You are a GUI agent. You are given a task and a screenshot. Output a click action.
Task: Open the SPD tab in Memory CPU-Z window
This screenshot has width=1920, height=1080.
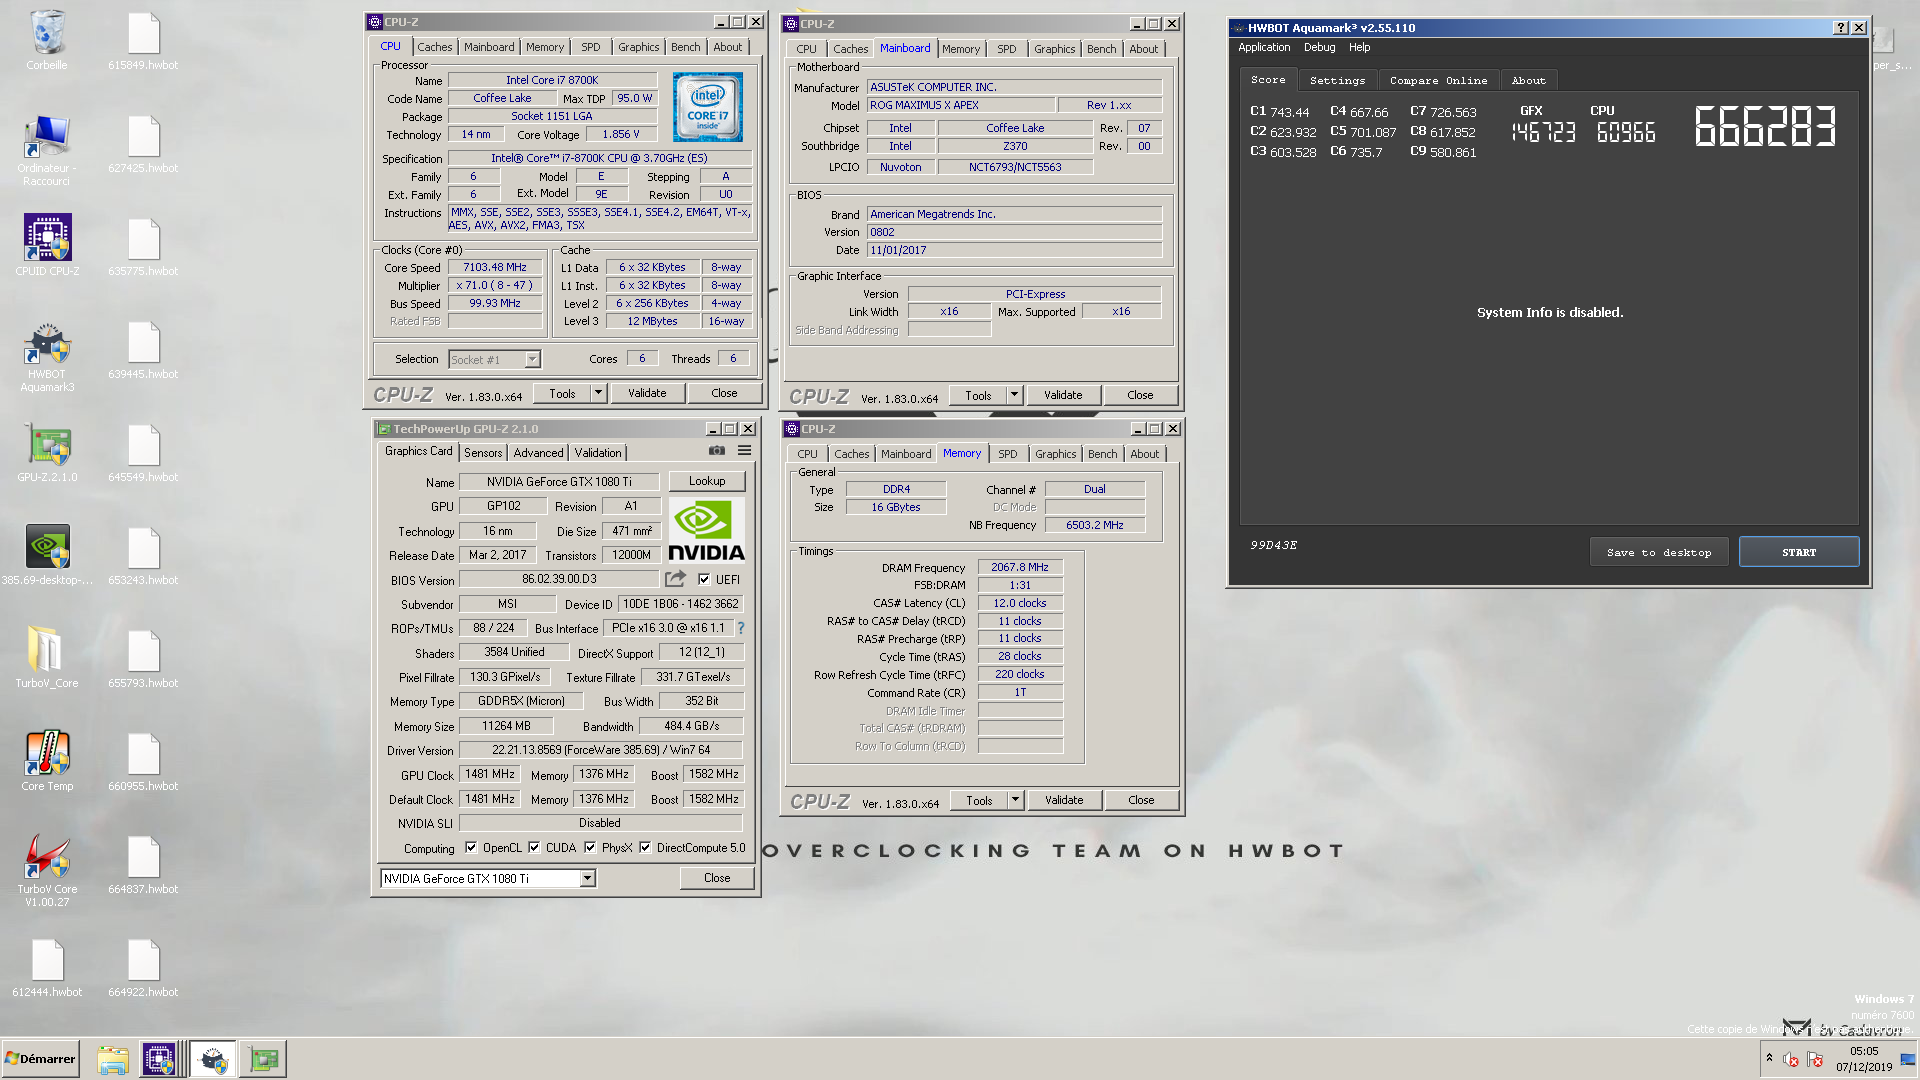pyautogui.click(x=1007, y=454)
